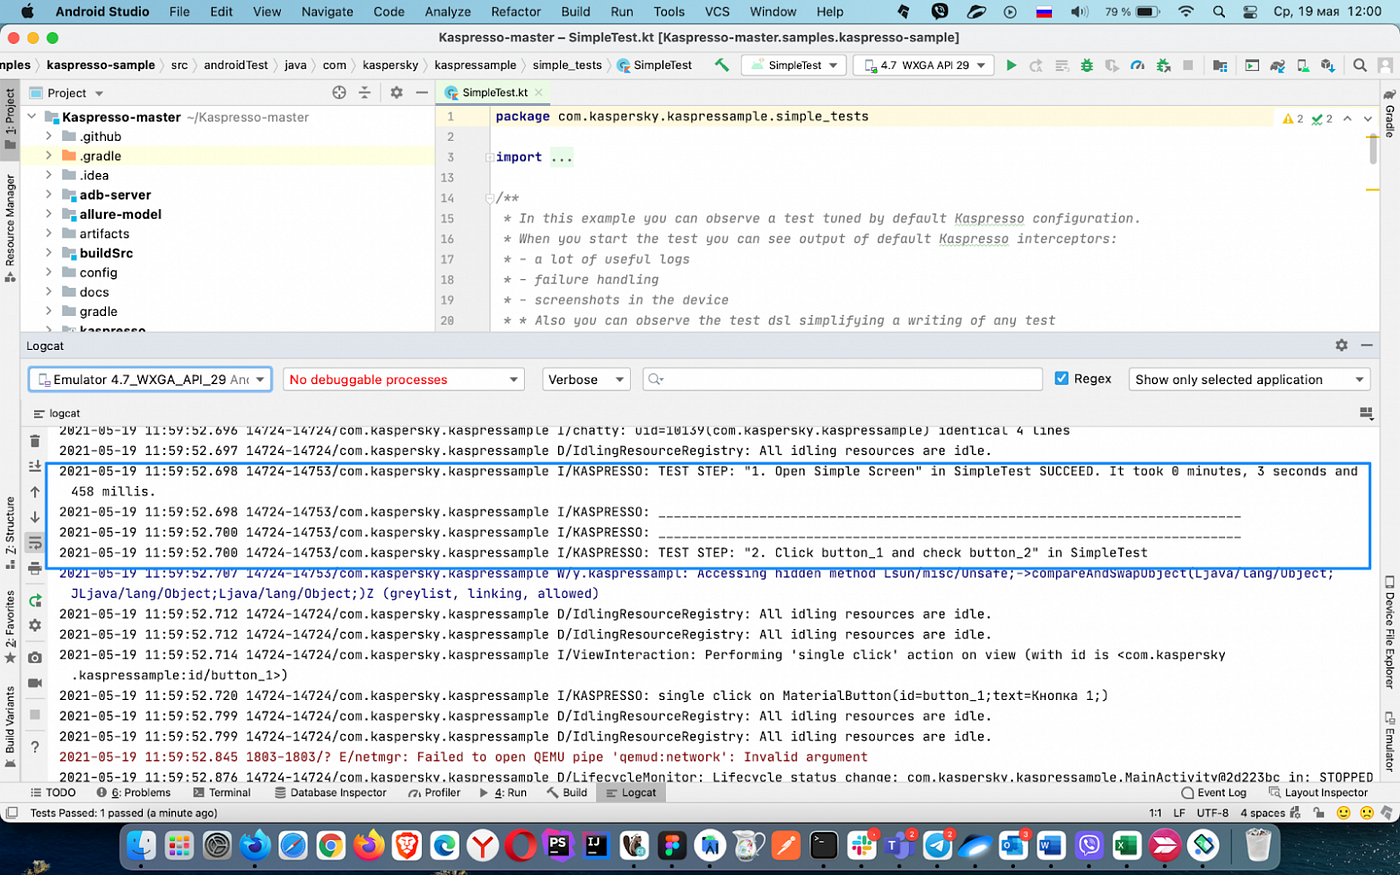Viewport: 1400px width, 875px height.
Task: Open the Device File Explorer panel
Action: tap(1389, 633)
